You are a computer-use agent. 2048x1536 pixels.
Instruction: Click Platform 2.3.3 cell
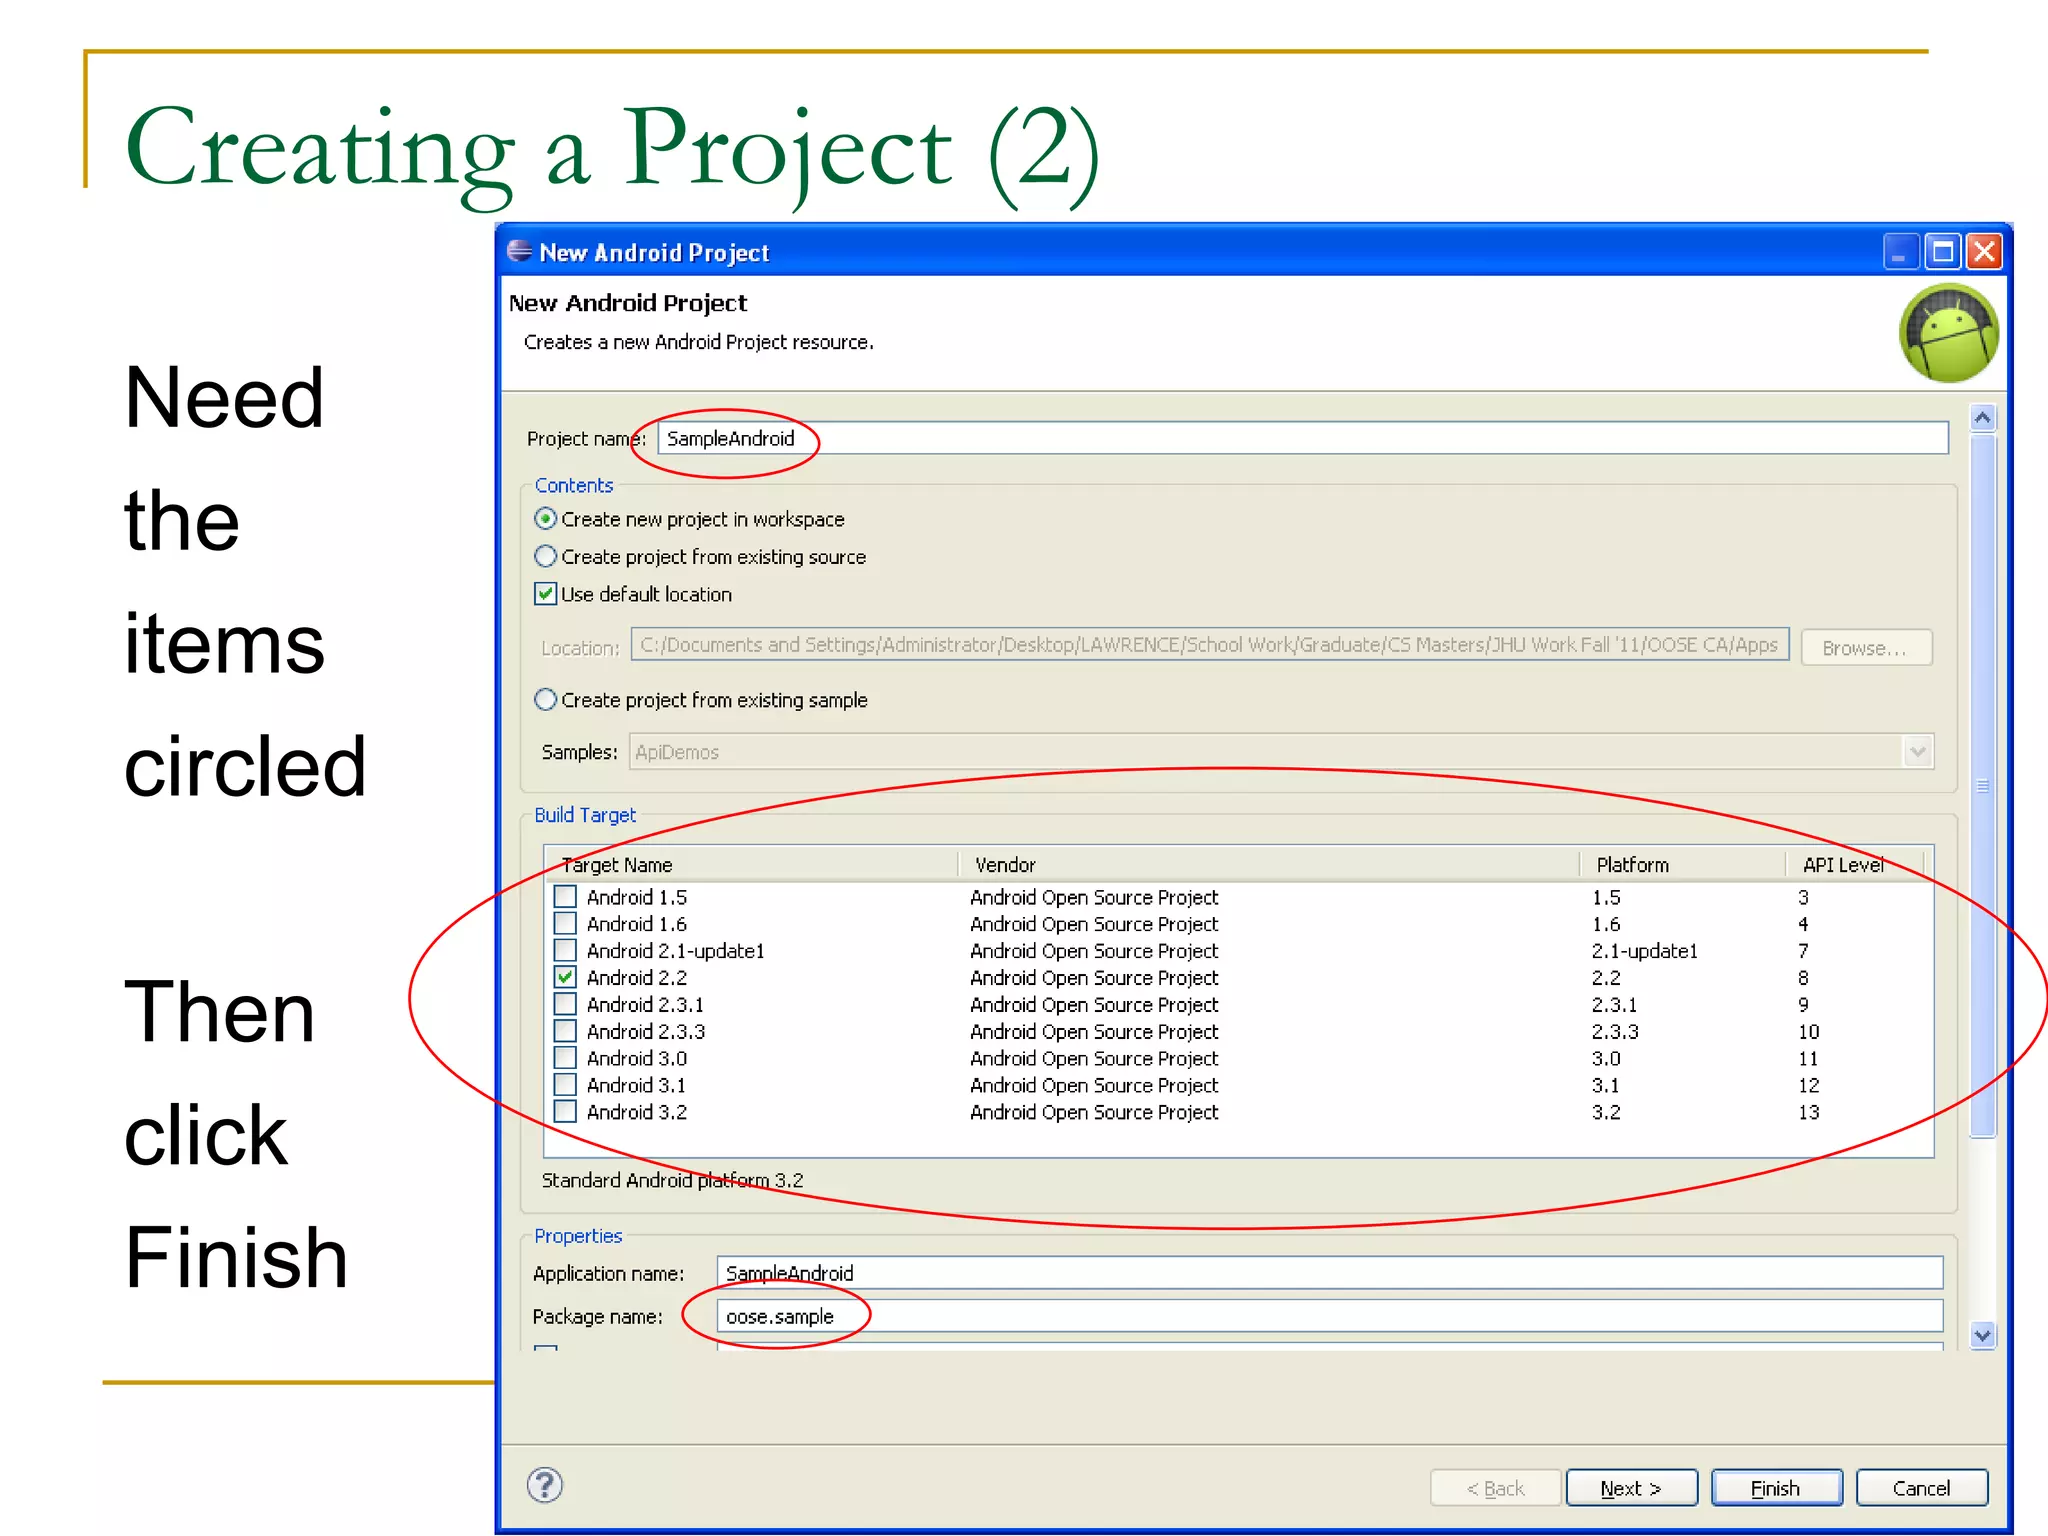(1615, 1031)
